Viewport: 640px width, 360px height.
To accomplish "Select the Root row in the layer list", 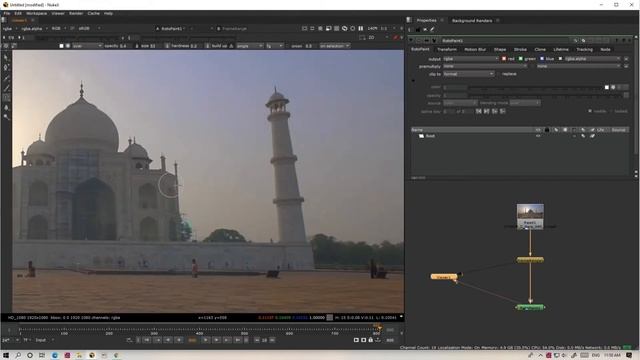I will 520,136.
